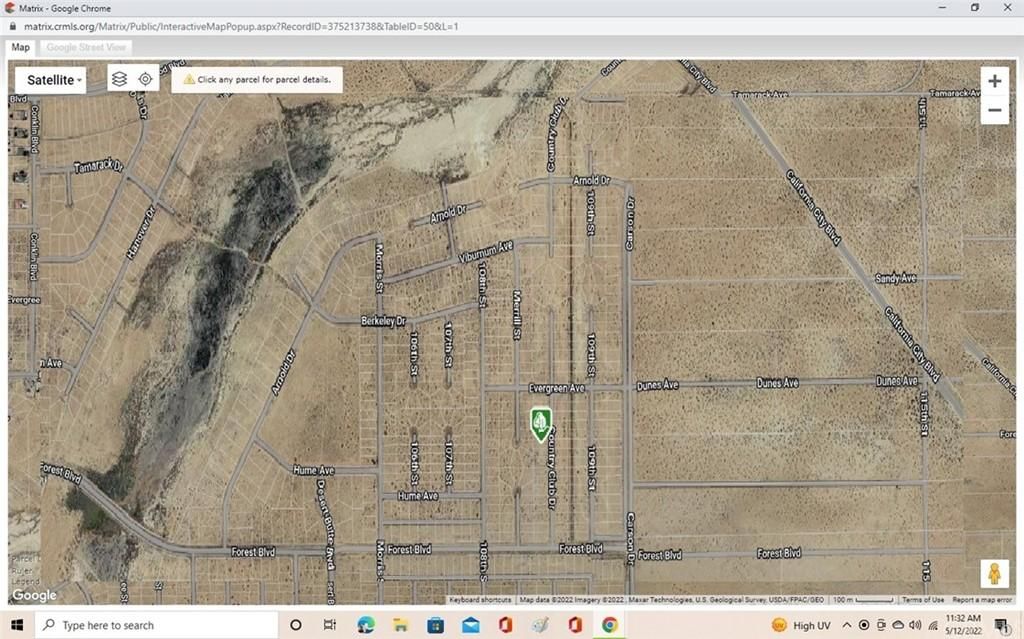Select the Street View pegman icon
The image size is (1024, 639).
pos(994,574)
